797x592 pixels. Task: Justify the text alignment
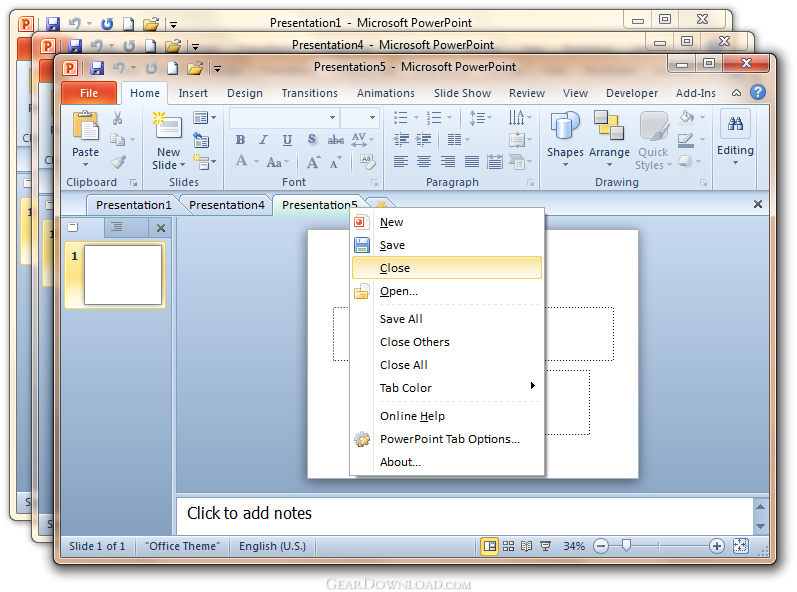coord(472,162)
